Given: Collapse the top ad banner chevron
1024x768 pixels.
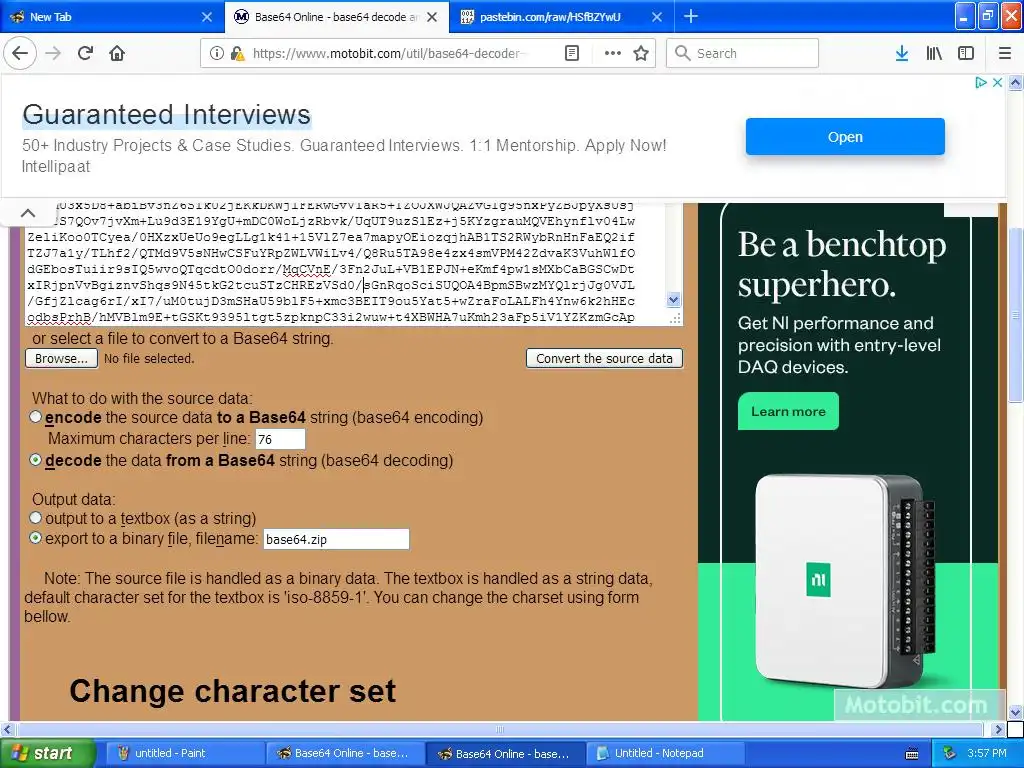Looking at the screenshot, I should tap(28, 213).
